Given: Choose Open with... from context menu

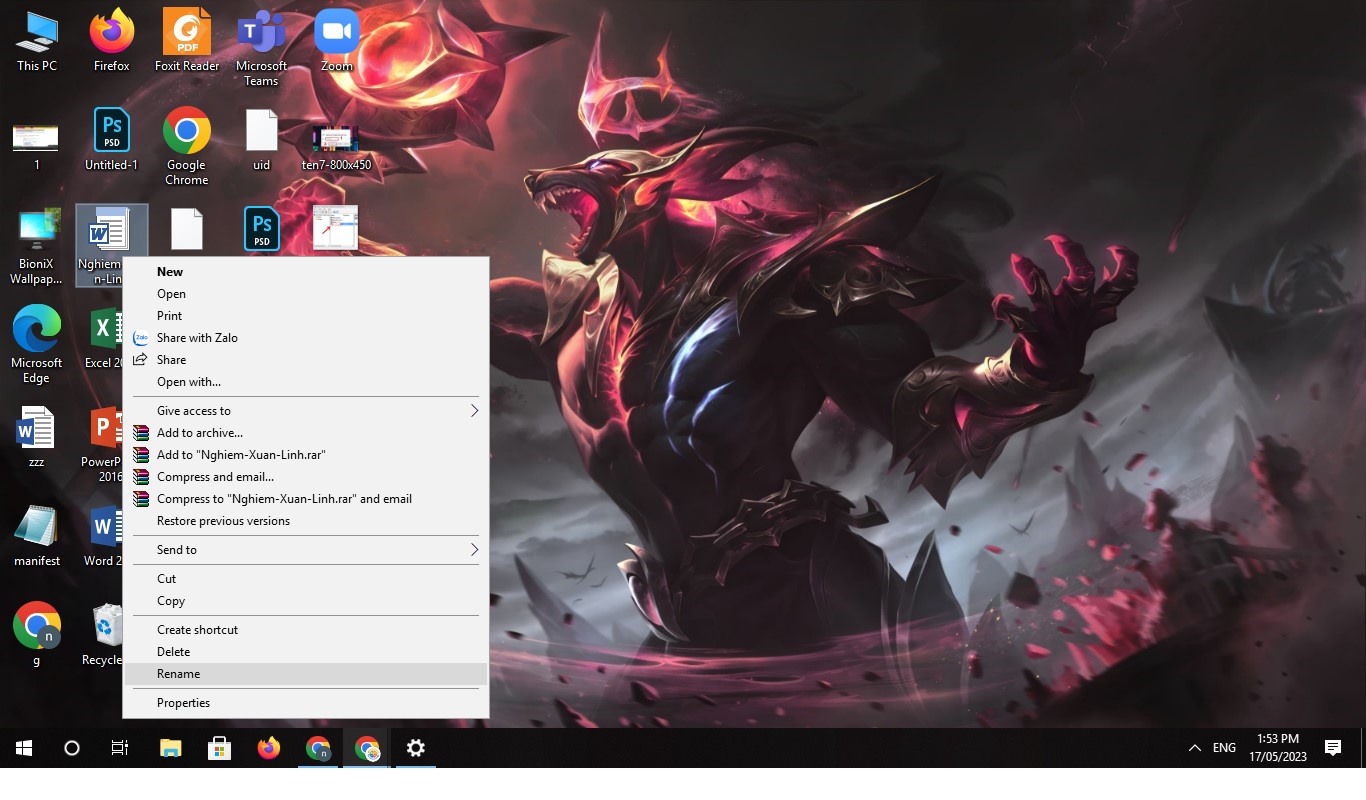Looking at the screenshot, I should pyautogui.click(x=306, y=382).
